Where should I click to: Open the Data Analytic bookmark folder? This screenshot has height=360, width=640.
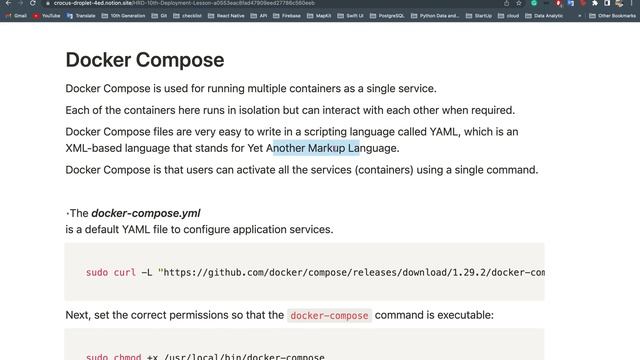(x=544, y=16)
